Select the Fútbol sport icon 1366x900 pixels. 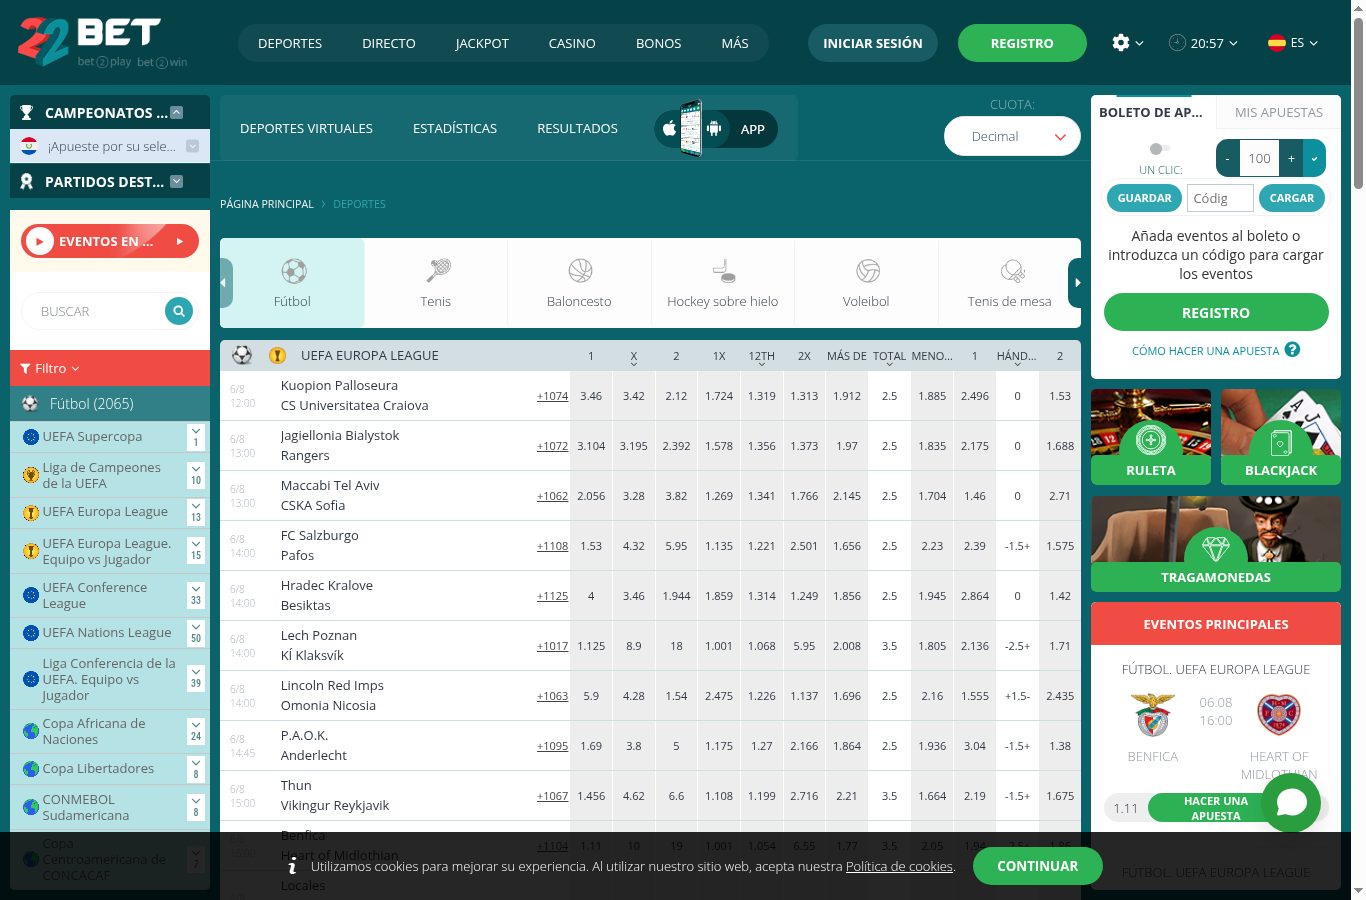pyautogui.click(x=293, y=271)
